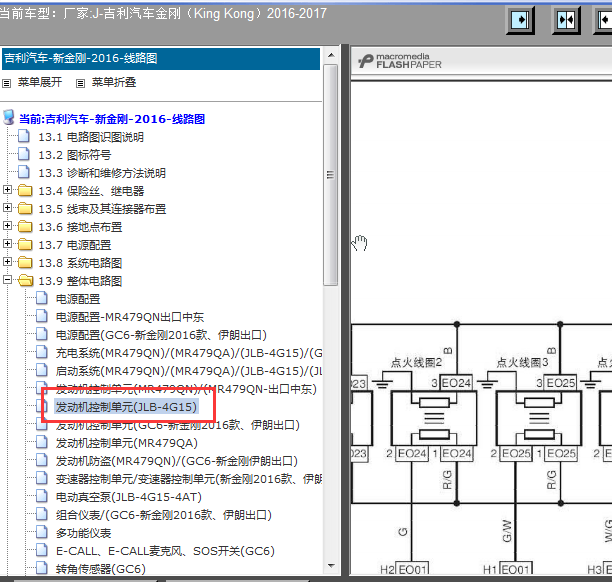This screenshot has width=612, height=582.
Task: Click the page icon for 13.3 诊断和维修方法说明
Action: pyautogui.click(x=24, y=172)
